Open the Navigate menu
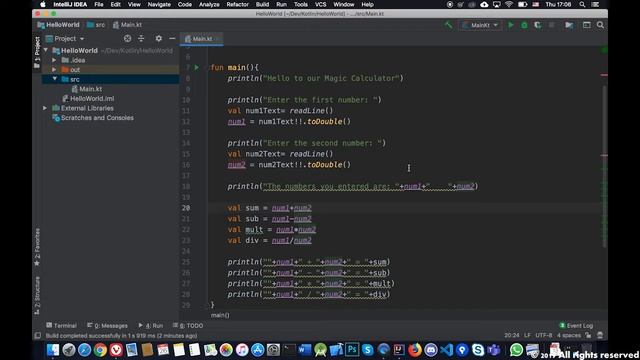The width and height of the screenshot is (640, 360). (x=159, y=4)
